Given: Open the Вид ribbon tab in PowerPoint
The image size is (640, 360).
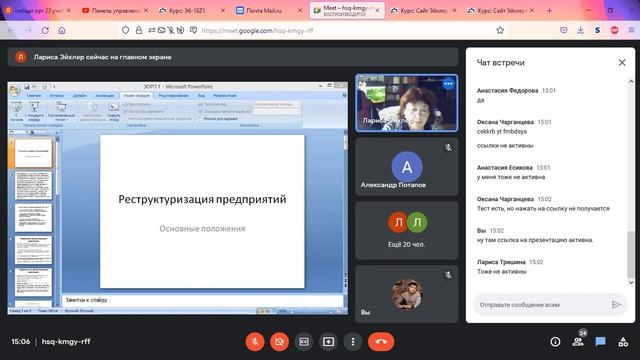Looking at the screenshot, I should tap(201, 96).
